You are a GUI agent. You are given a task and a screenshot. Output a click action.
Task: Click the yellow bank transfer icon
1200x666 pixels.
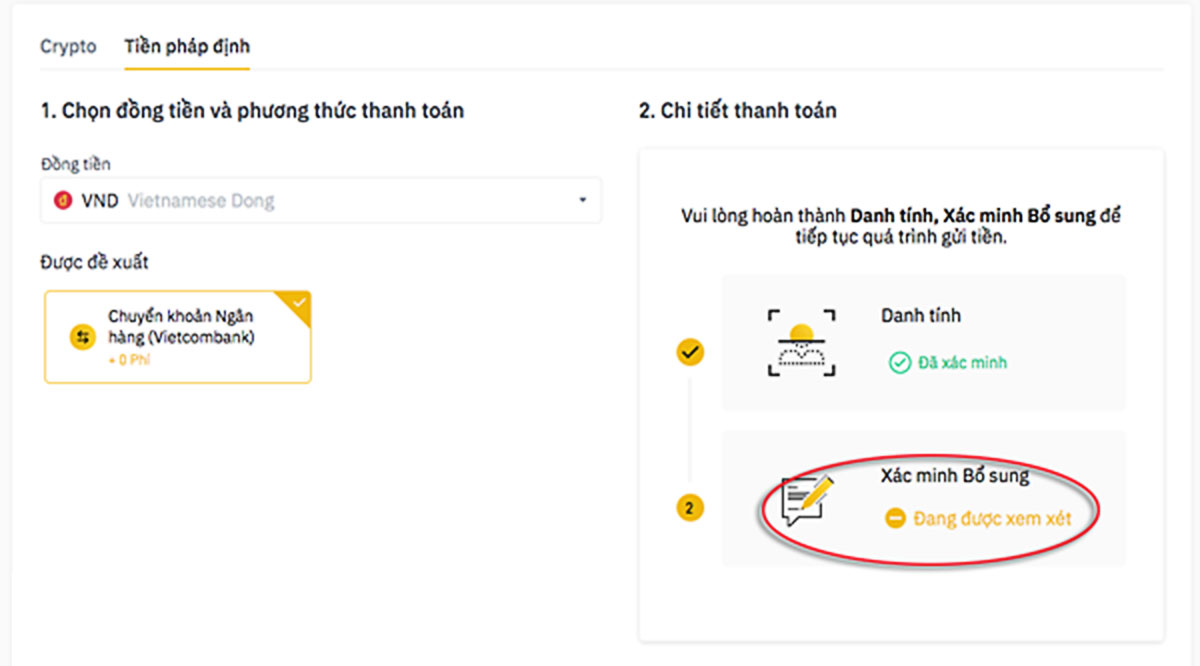[81, 338]
